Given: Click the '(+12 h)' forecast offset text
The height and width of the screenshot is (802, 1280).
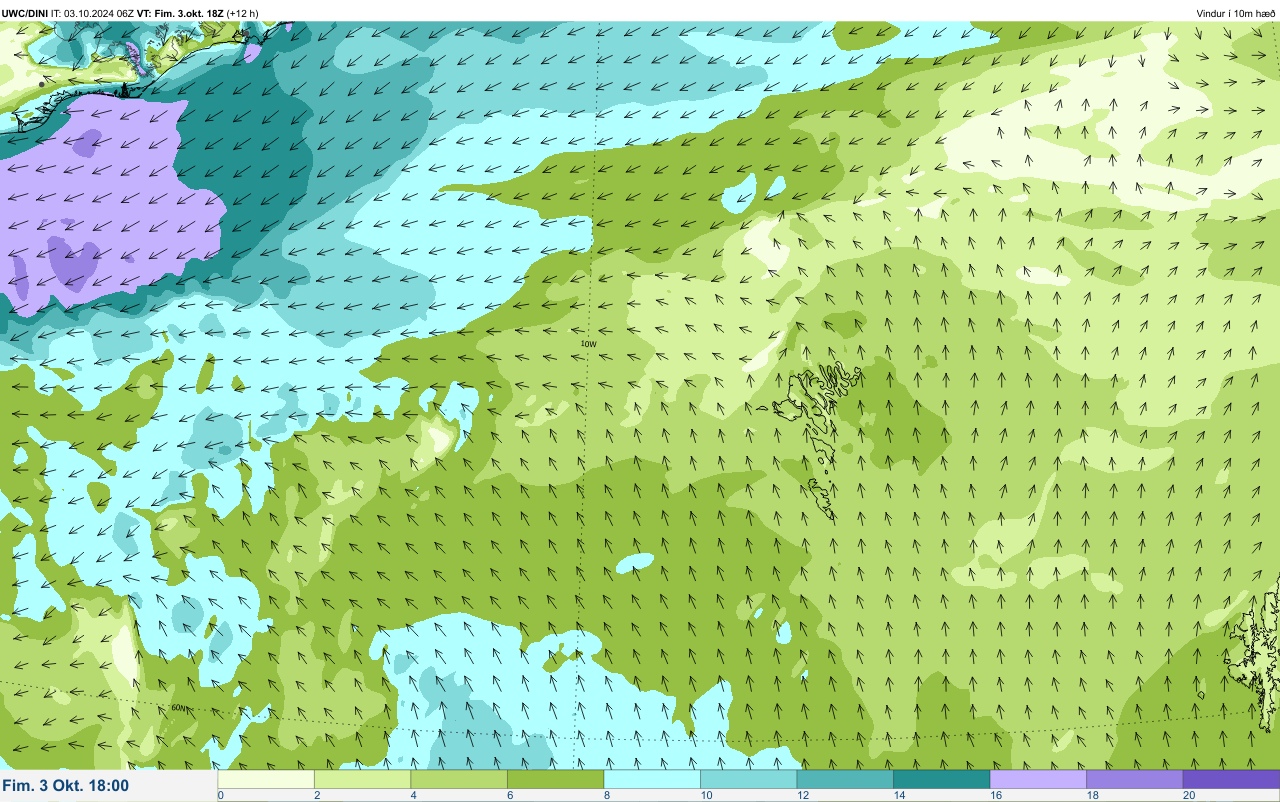Looking at the screenshot, I should (242, 13).
